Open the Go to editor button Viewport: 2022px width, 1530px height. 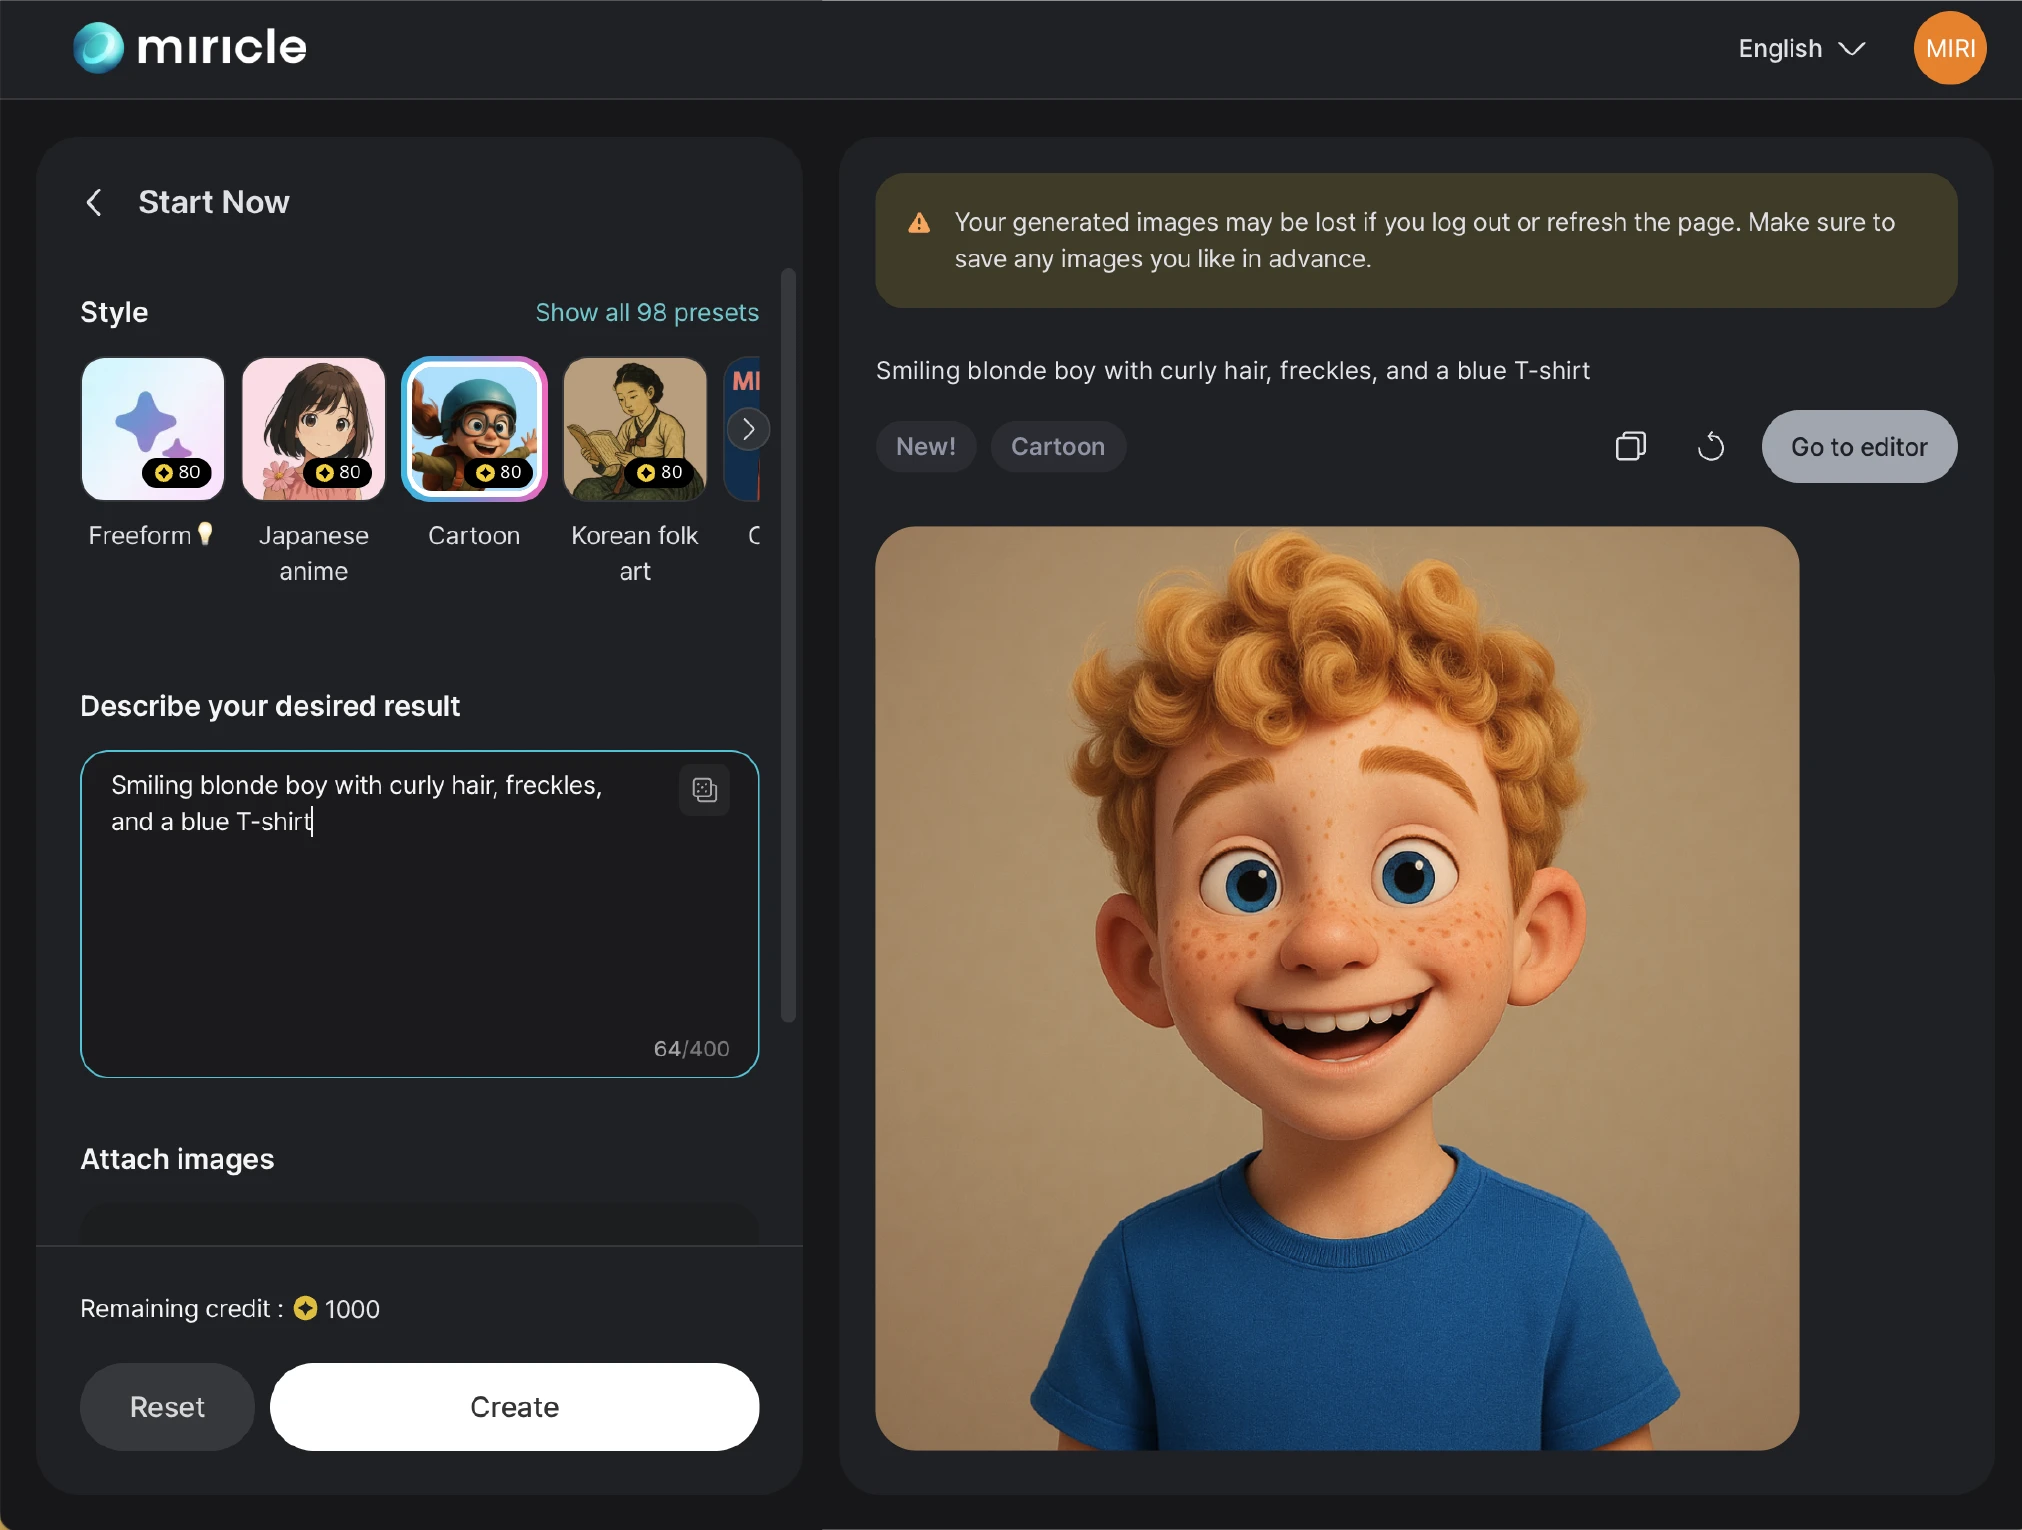coord(1858,447)
